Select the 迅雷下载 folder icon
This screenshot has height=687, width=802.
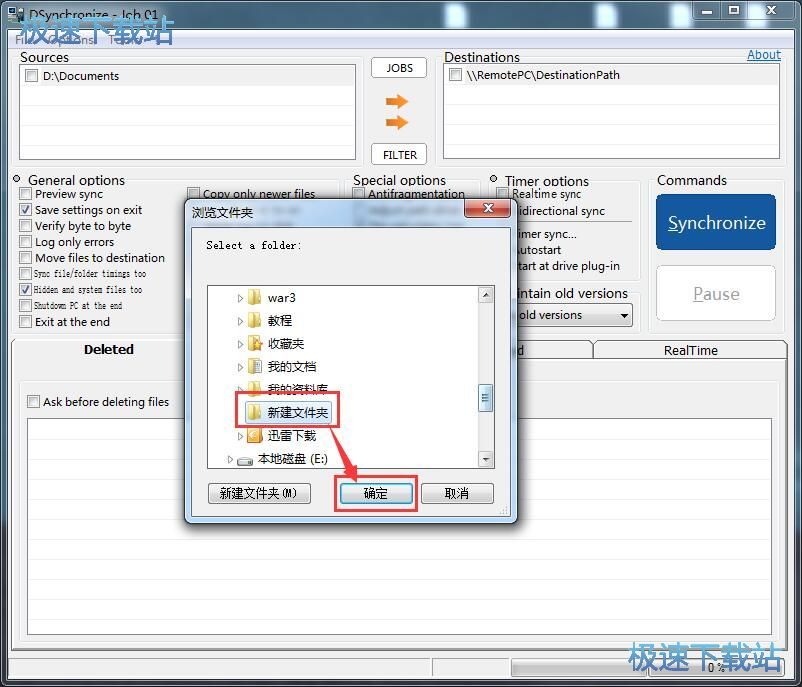pos(255,436)
